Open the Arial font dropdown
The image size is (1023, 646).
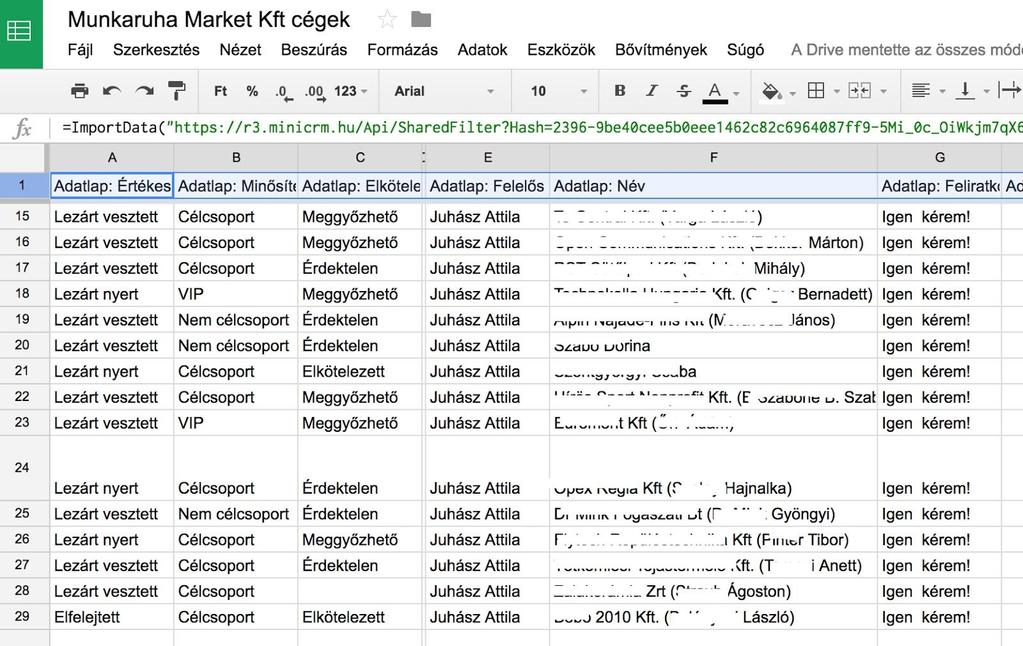[x=444, y=91]
